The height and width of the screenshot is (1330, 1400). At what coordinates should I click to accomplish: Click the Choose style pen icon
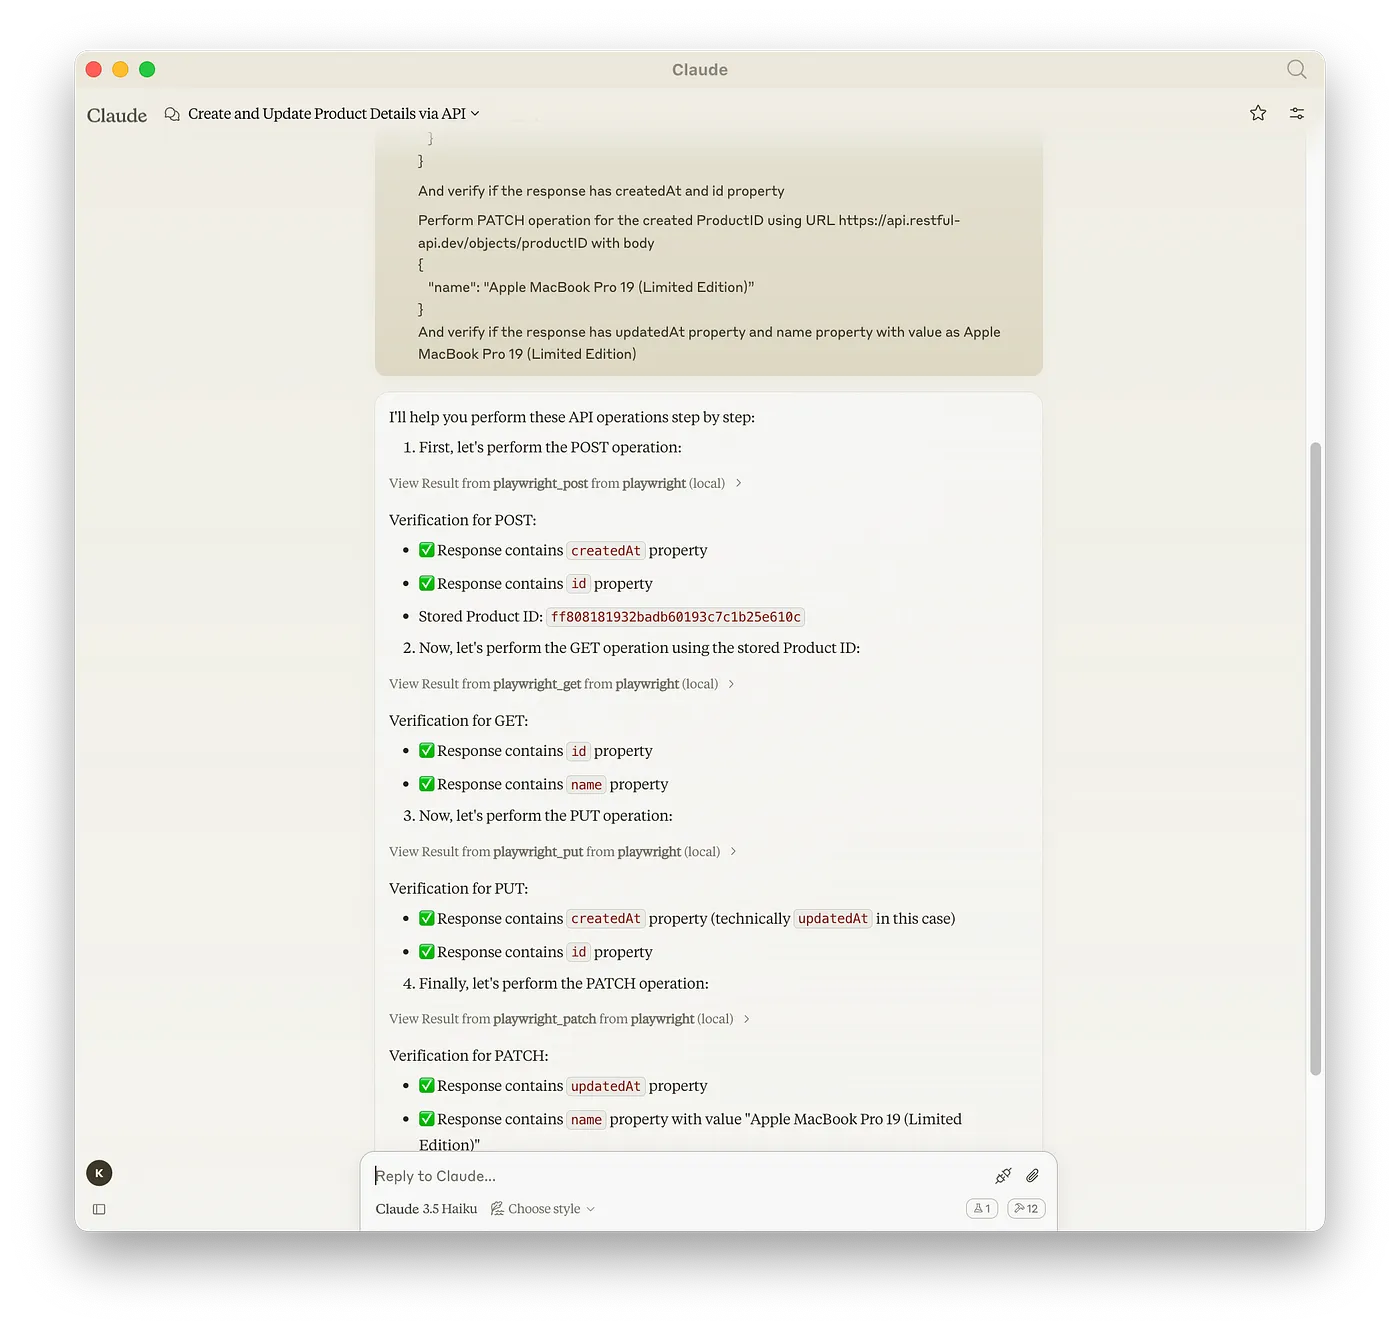pyautogui.click(x=497, y=1209)
